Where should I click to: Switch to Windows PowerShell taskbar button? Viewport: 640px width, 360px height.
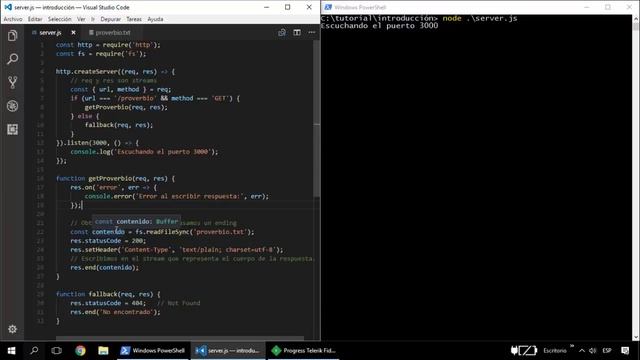(153, 351)
